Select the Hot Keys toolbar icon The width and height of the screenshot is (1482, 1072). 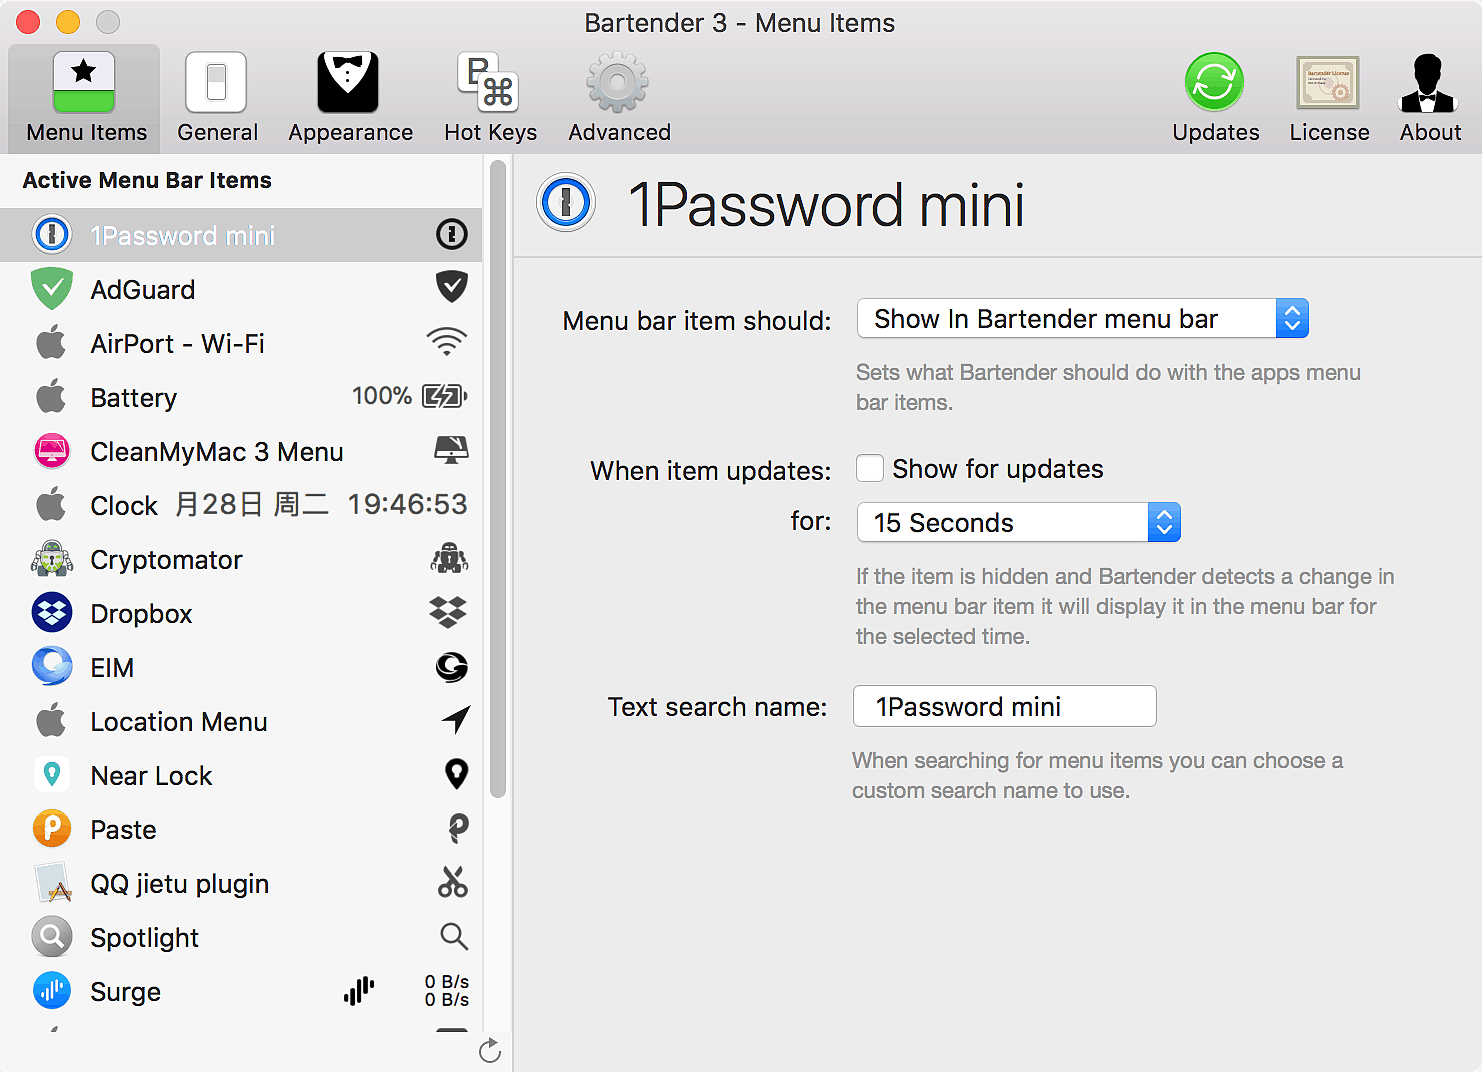pos(489,83)
